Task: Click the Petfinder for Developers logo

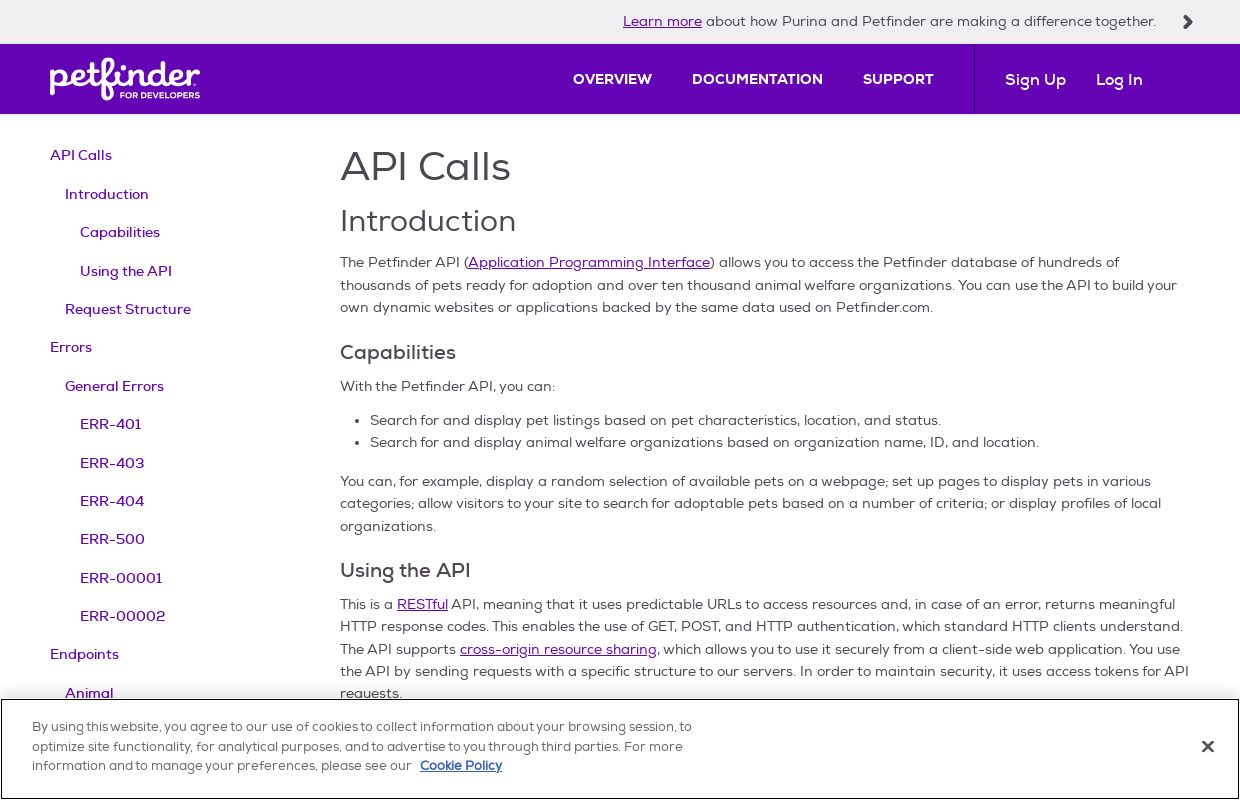Action: [x=125, y=79]
